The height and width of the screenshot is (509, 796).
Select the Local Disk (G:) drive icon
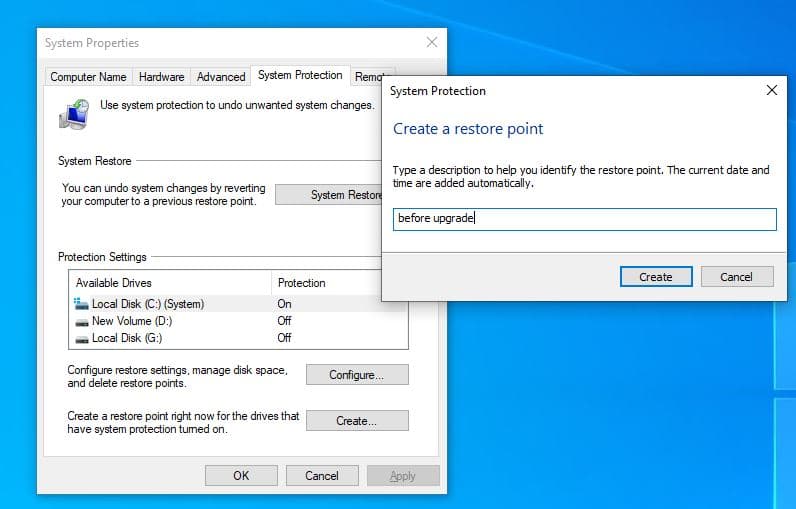[x=81, y=338]
